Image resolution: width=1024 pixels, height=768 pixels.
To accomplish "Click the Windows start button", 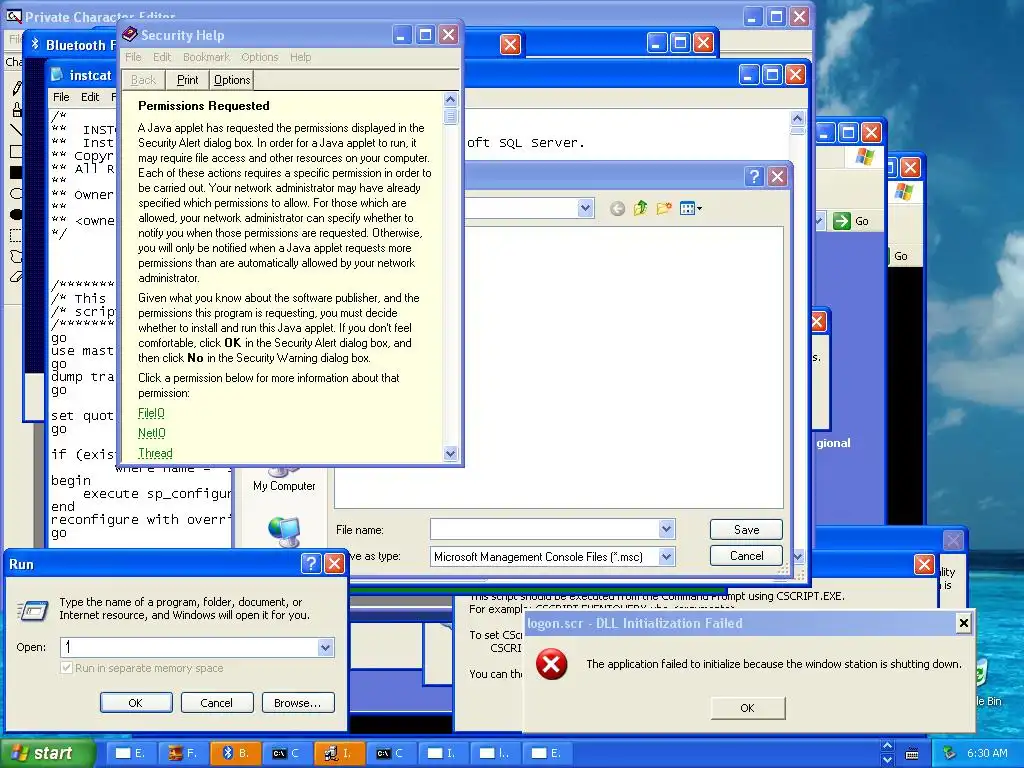I will 47,753.
